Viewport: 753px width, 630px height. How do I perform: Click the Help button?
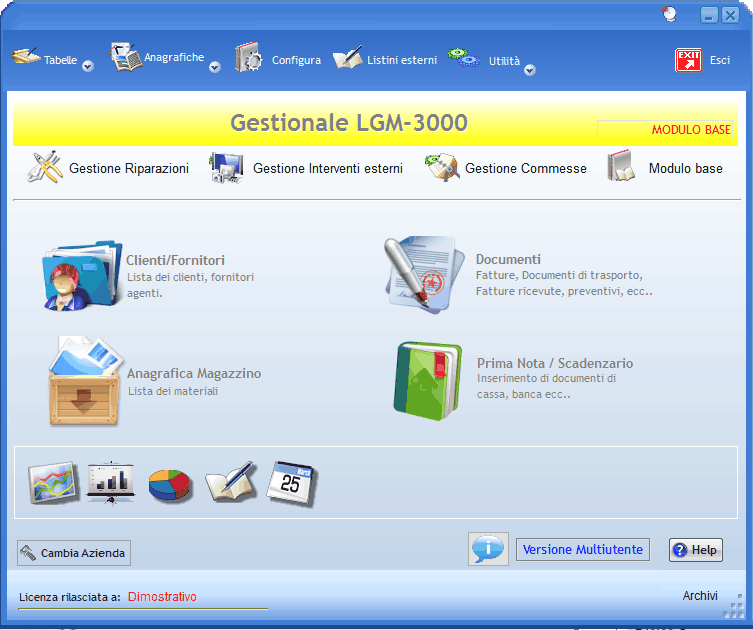point(695,549)
